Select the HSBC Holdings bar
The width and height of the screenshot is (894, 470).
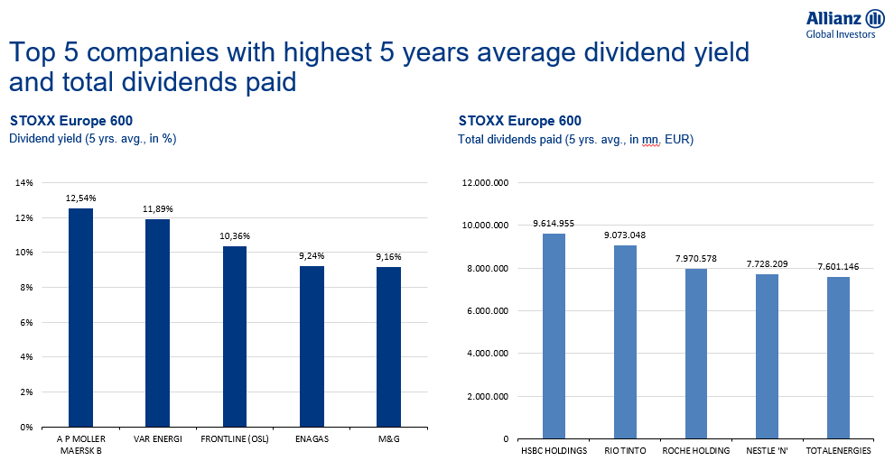coord(554,336)
